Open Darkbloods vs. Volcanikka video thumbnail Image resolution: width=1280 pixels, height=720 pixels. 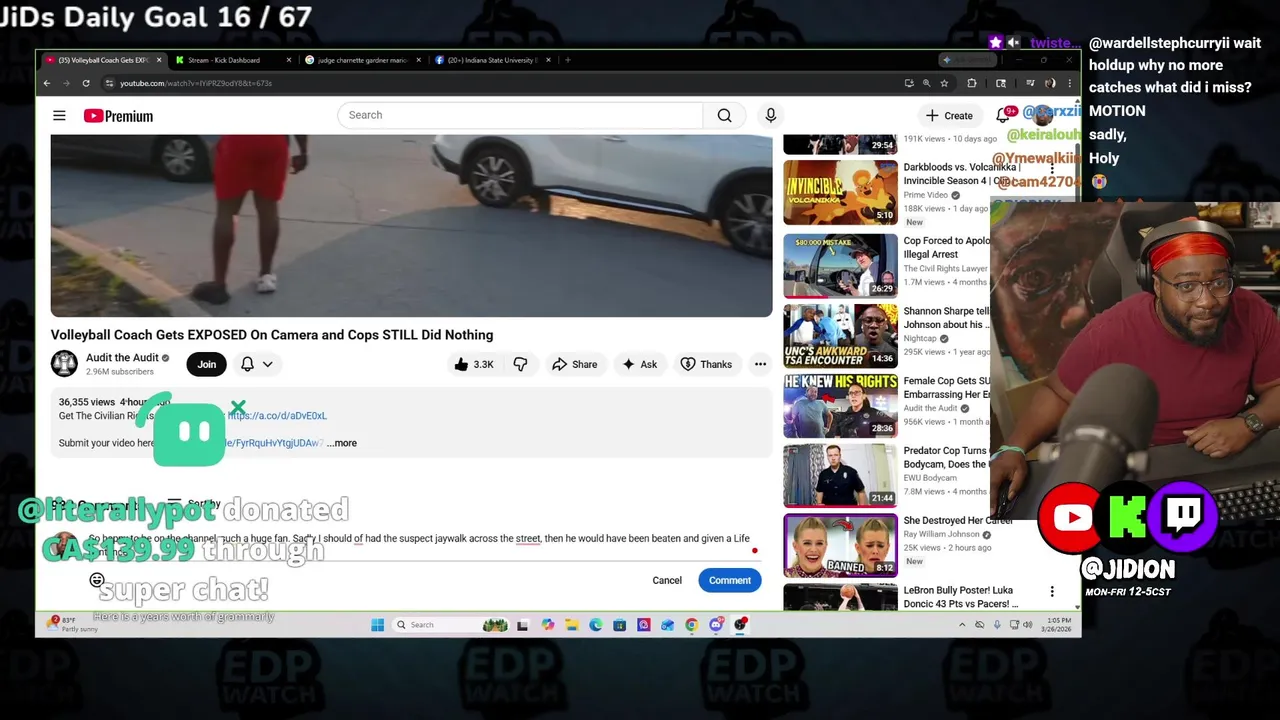click(840, 193)
